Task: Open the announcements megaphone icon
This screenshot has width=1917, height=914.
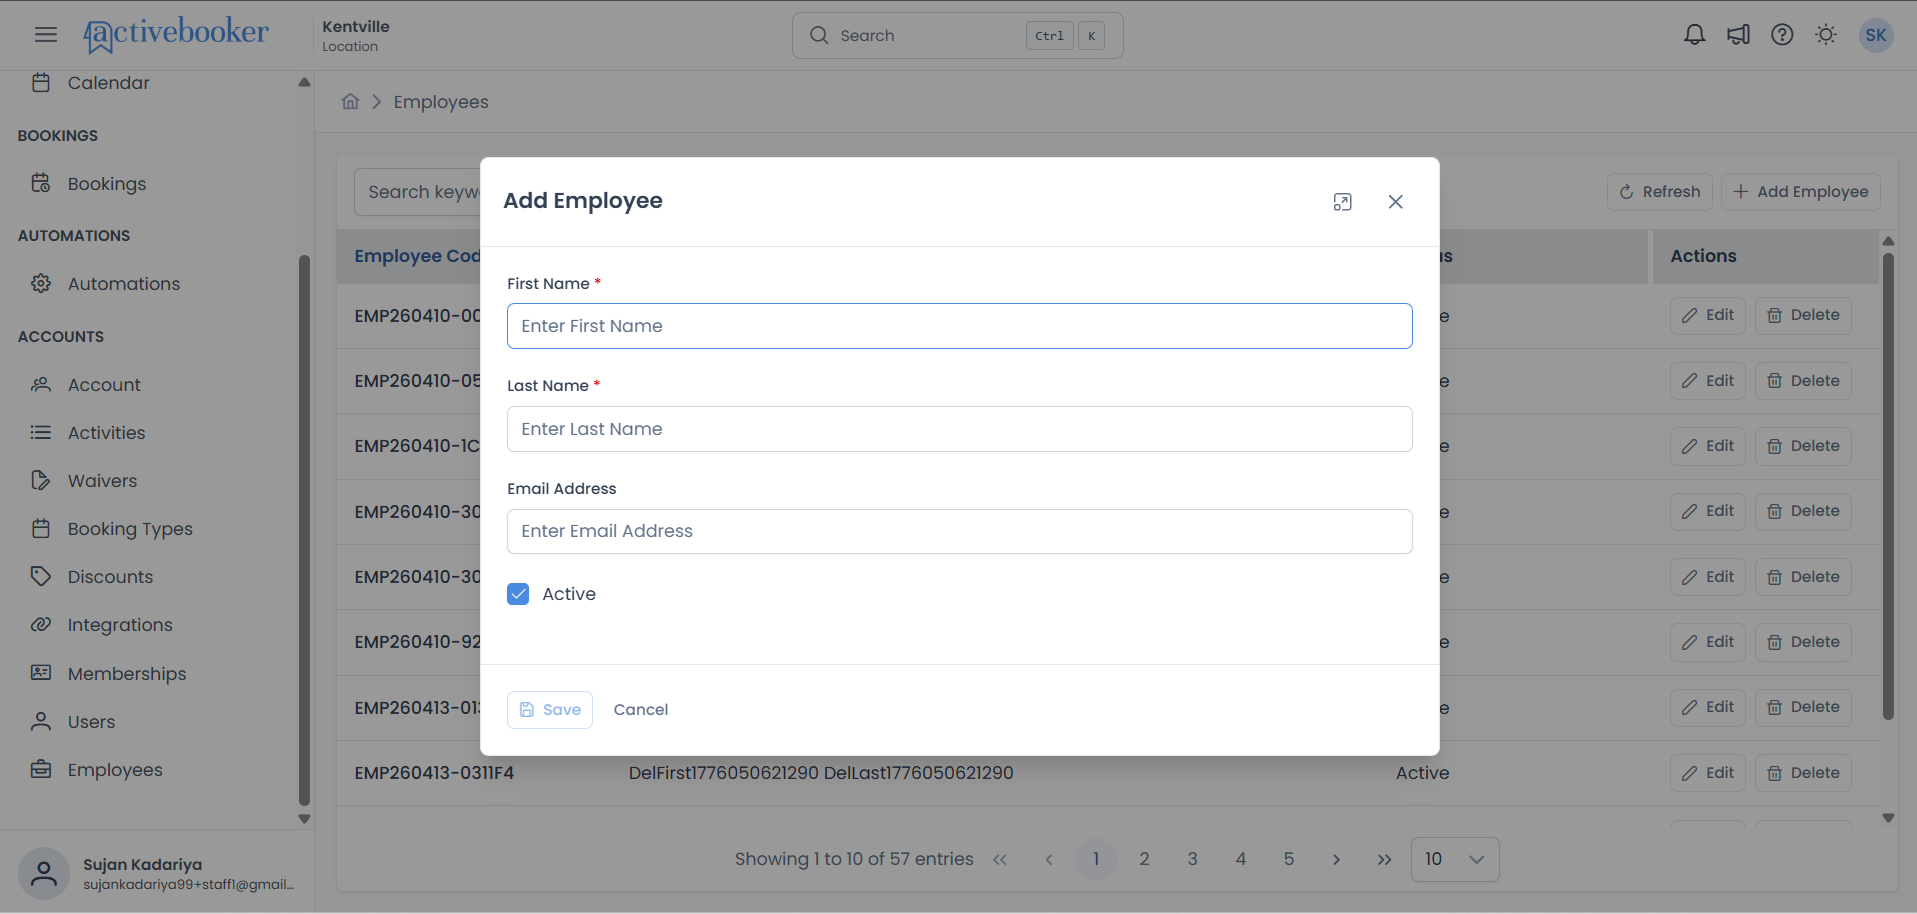Action: coord(1738,35)
